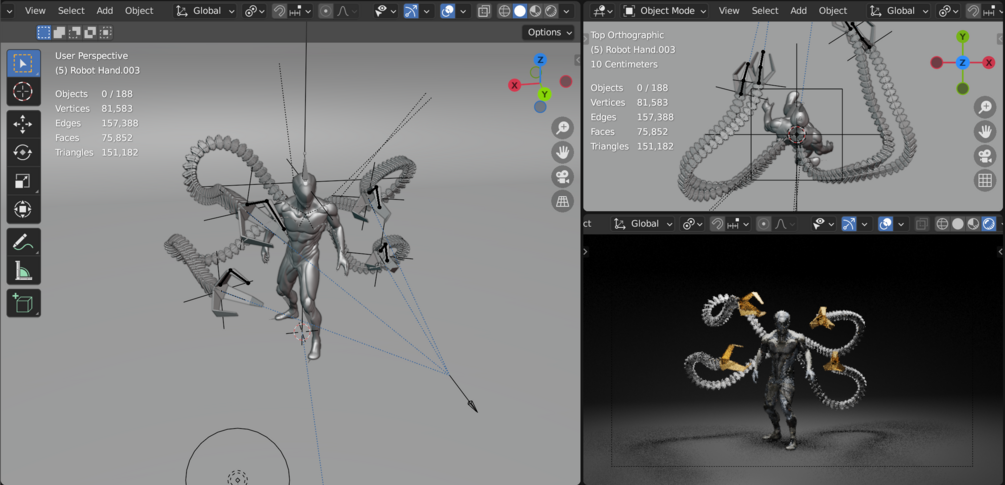The width and height of the screenshot is (1005, 485).
Task: Open View menu in left viewport
Action: click(35, 11)
